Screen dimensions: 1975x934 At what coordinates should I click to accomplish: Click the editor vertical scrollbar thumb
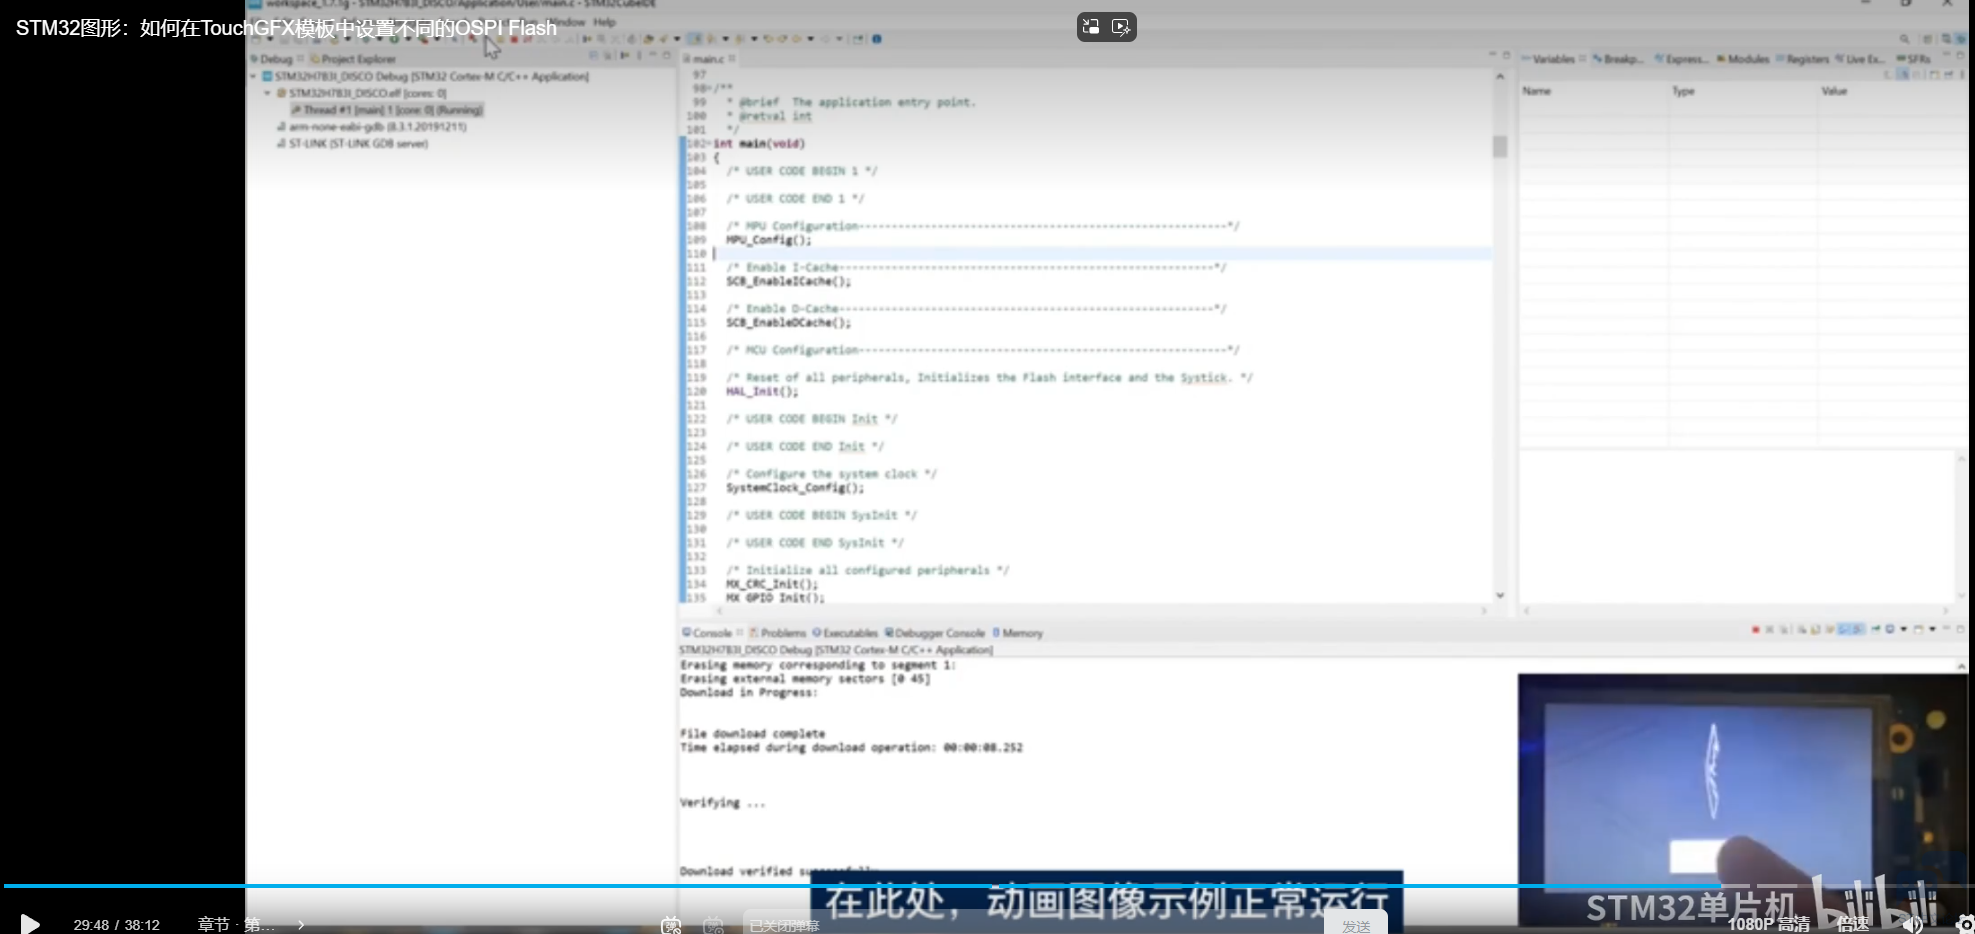point(1500,146)
